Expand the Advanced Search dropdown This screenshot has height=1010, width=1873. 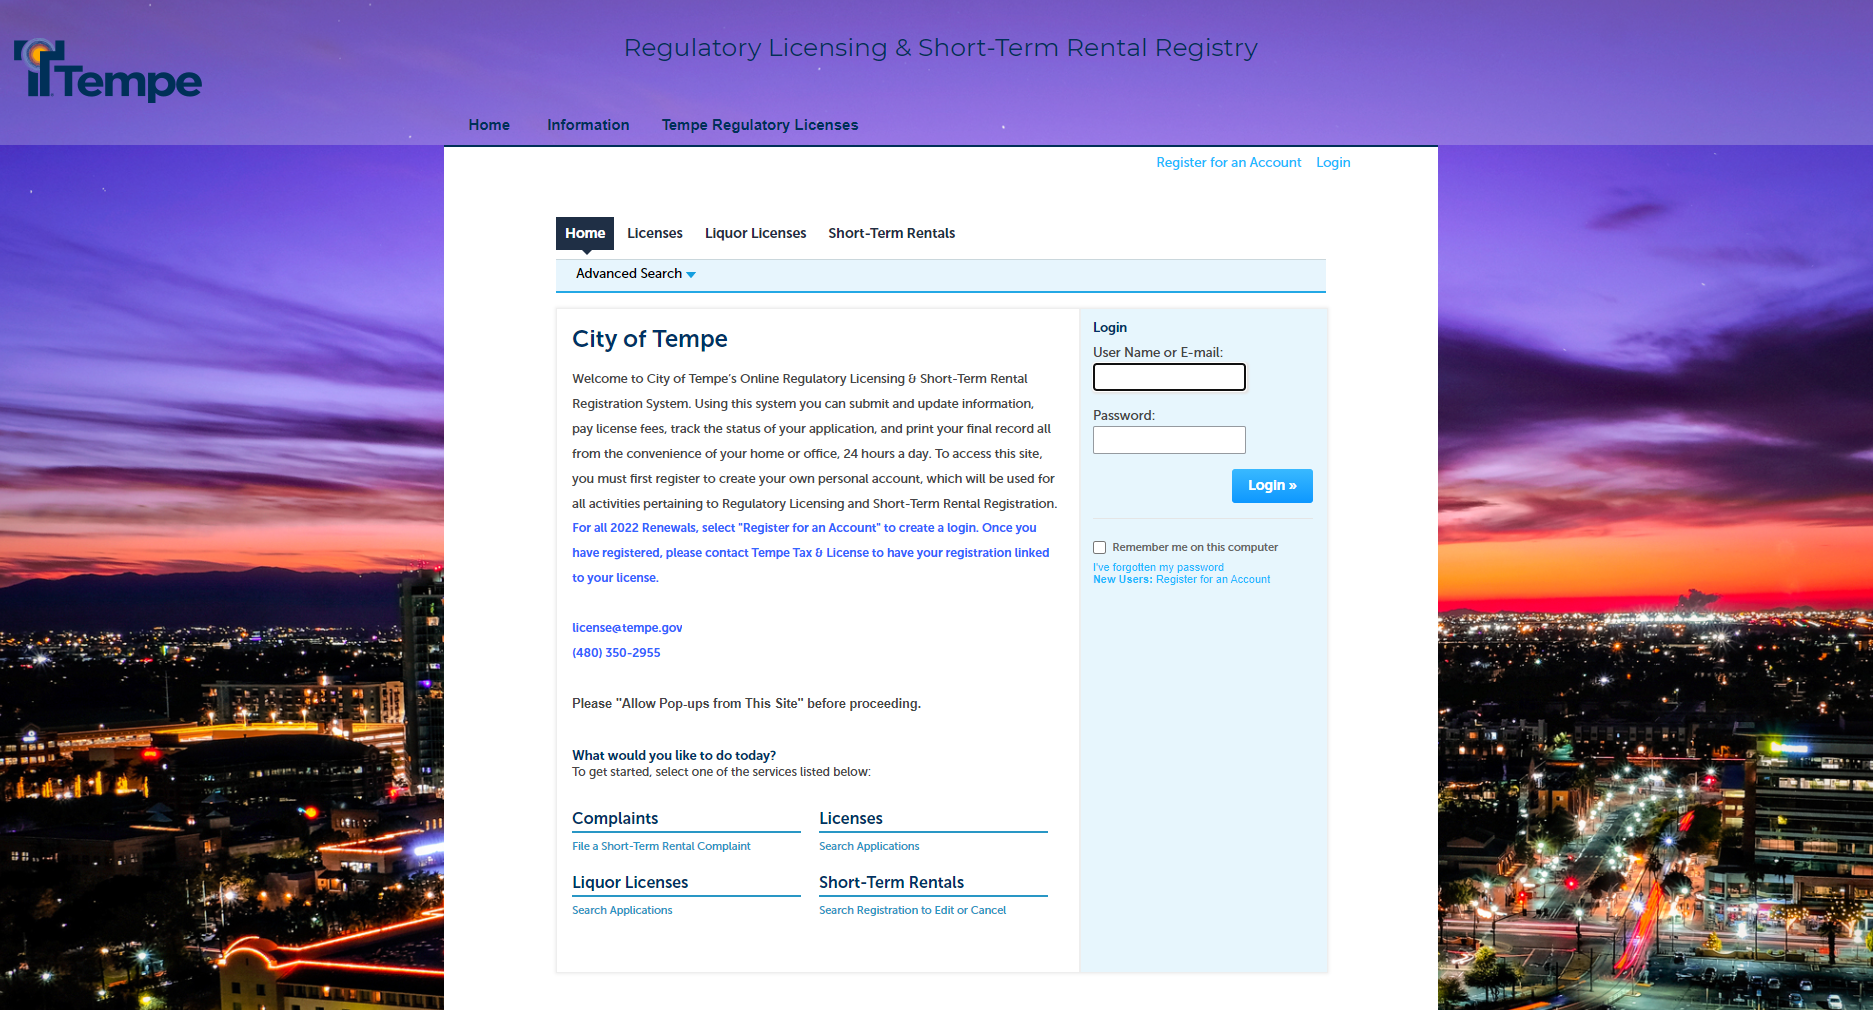(x=636, y=273)
